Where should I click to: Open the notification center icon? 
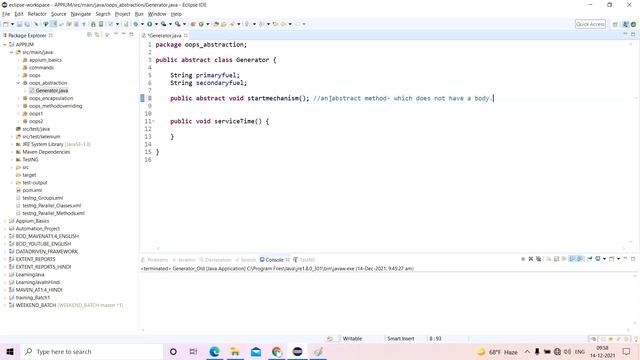[627, 351]
